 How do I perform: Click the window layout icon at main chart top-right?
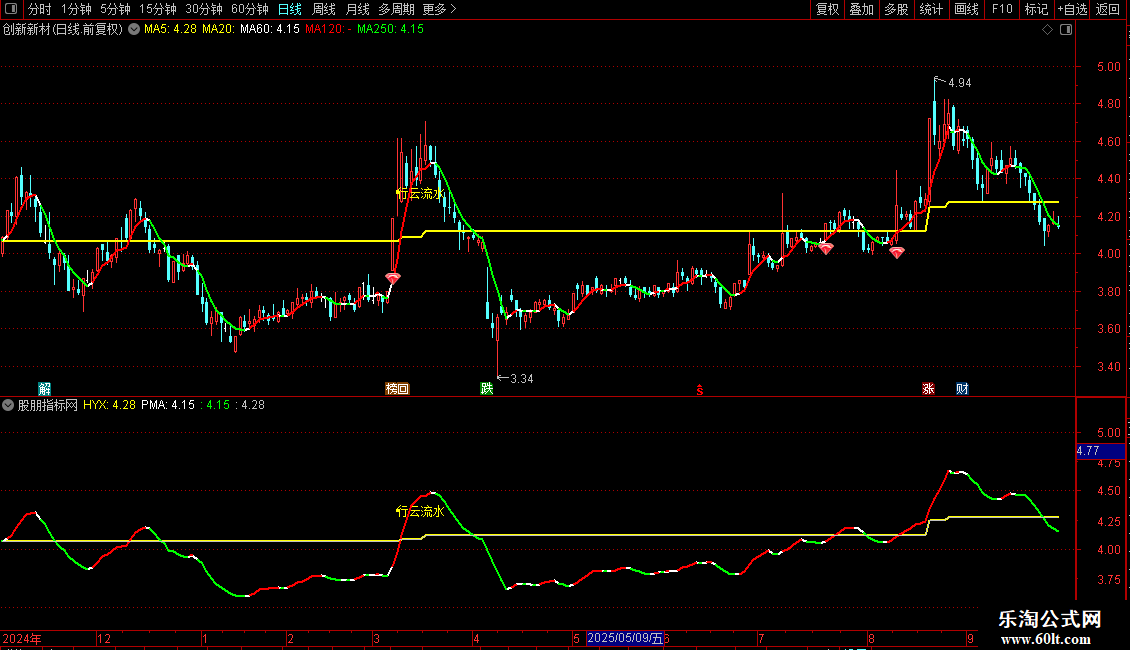coord(1066,29)
